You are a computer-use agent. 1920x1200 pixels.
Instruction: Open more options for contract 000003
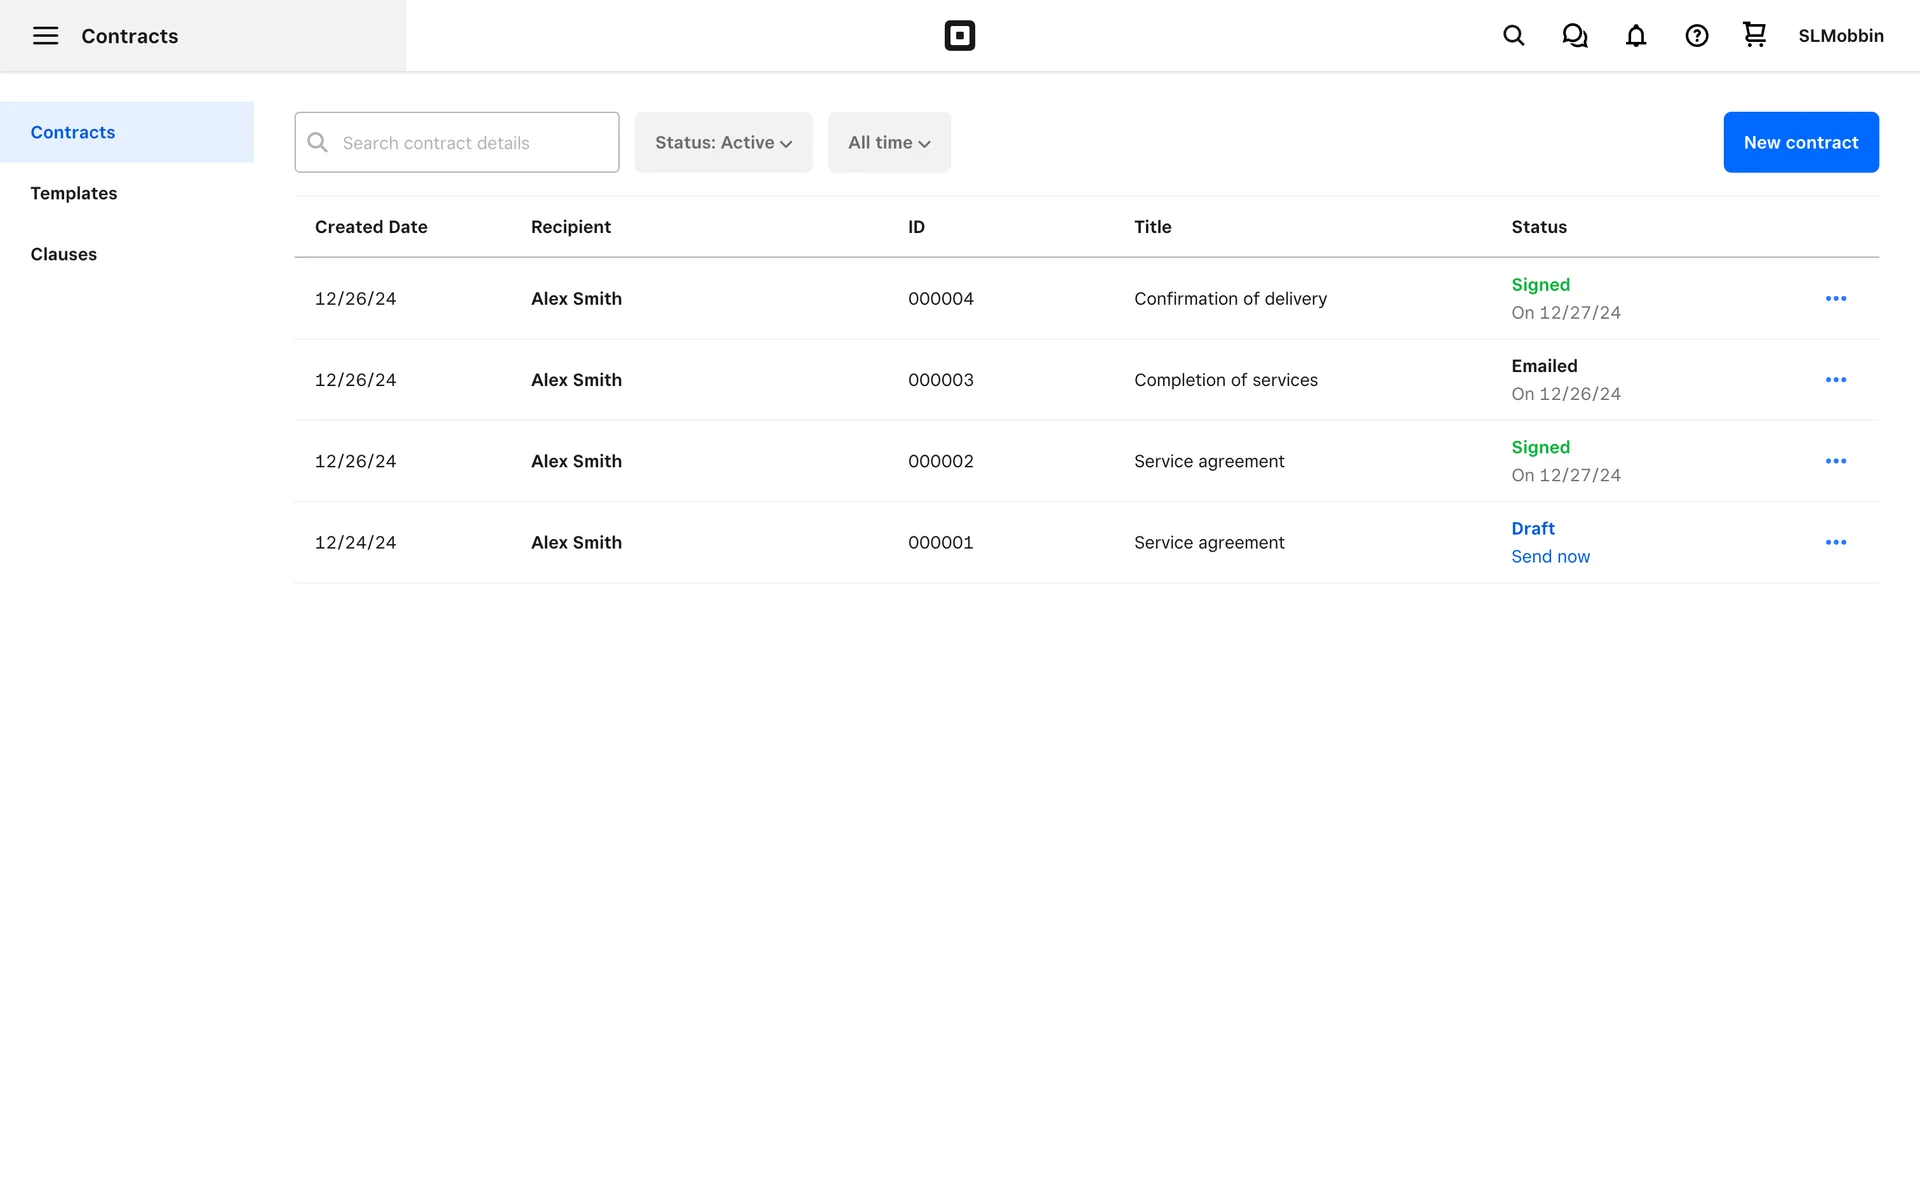tap(1835, 380)
